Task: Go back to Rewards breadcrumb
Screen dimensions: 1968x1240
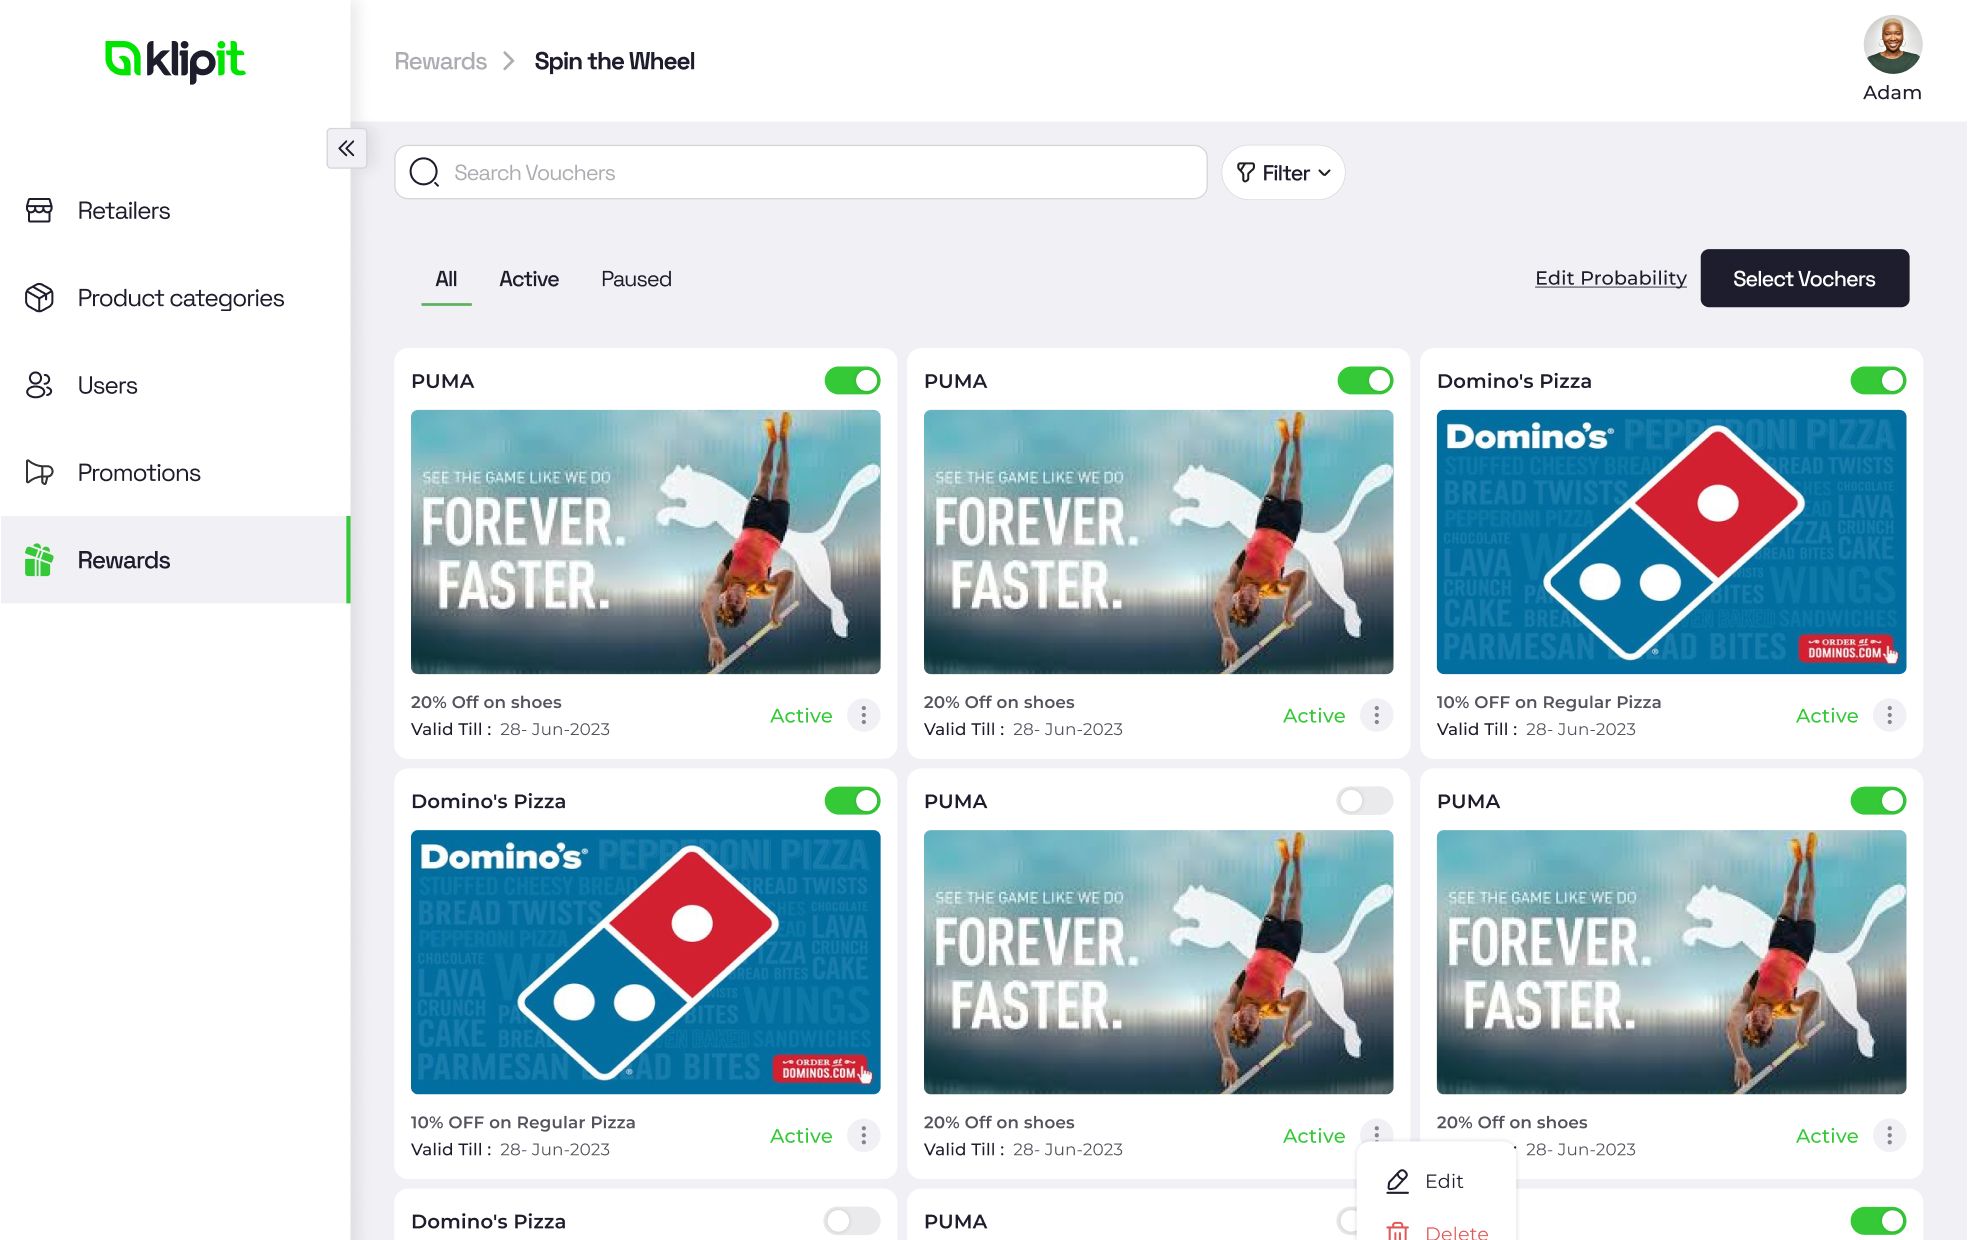Action: click(440, 61)
